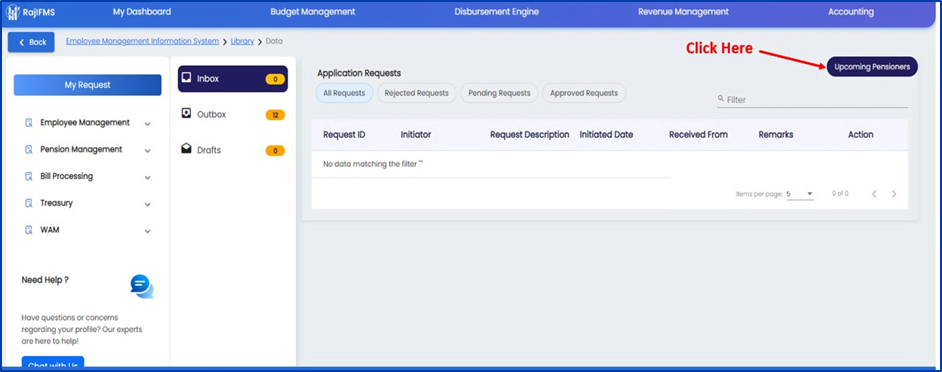The width and height of the screenshot is (942, 372).
Task: Click the Outbox tray icon
Action: pos(186,114)
